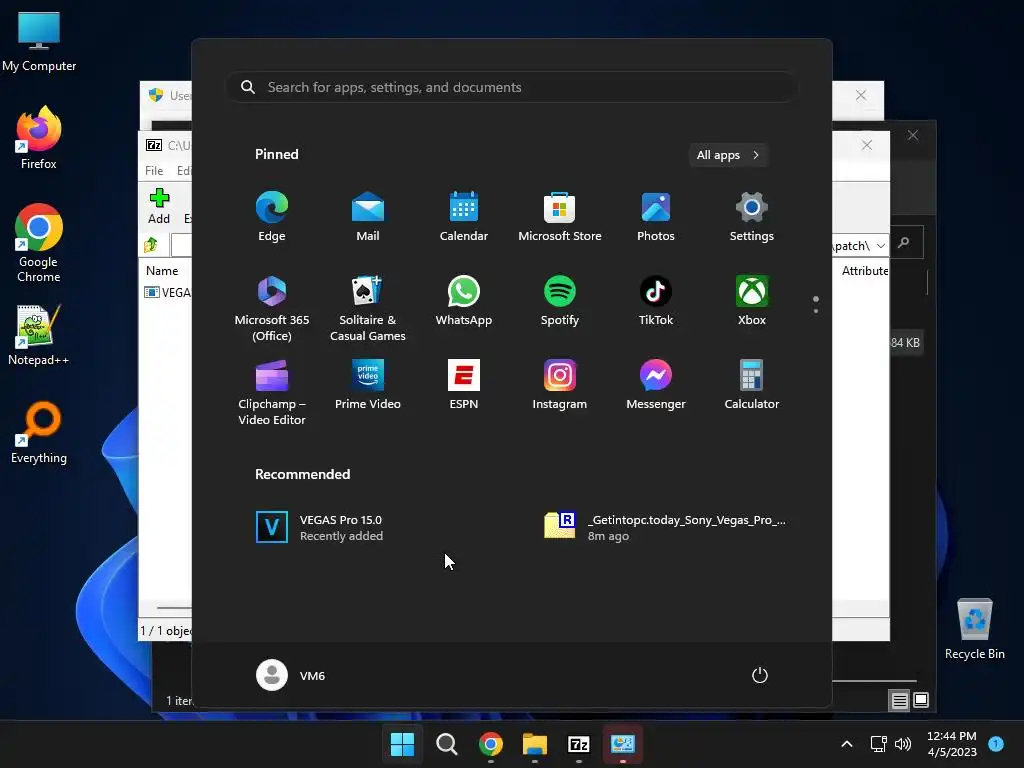1024x768 pixels.
Task: Open File Explorer from the taskbar
Action: pos(535,744)
